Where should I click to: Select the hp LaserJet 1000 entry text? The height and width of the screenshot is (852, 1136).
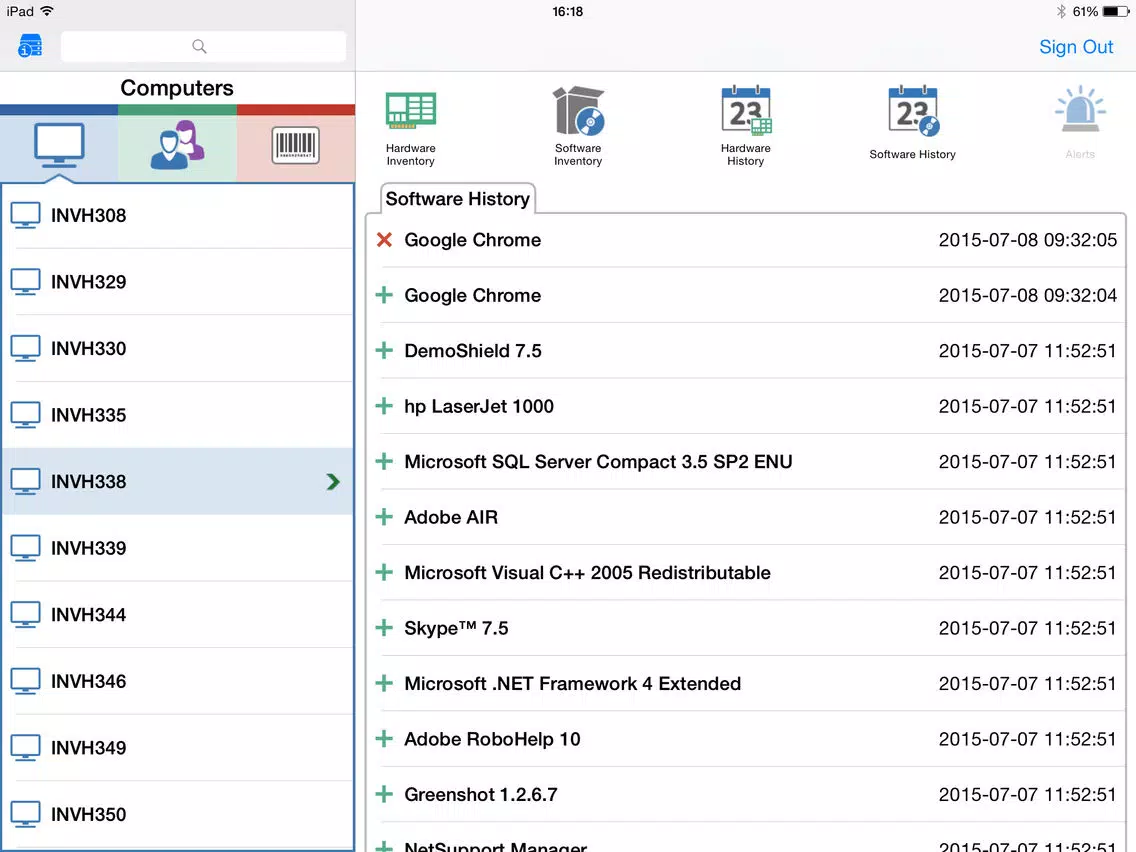[479, 406]
